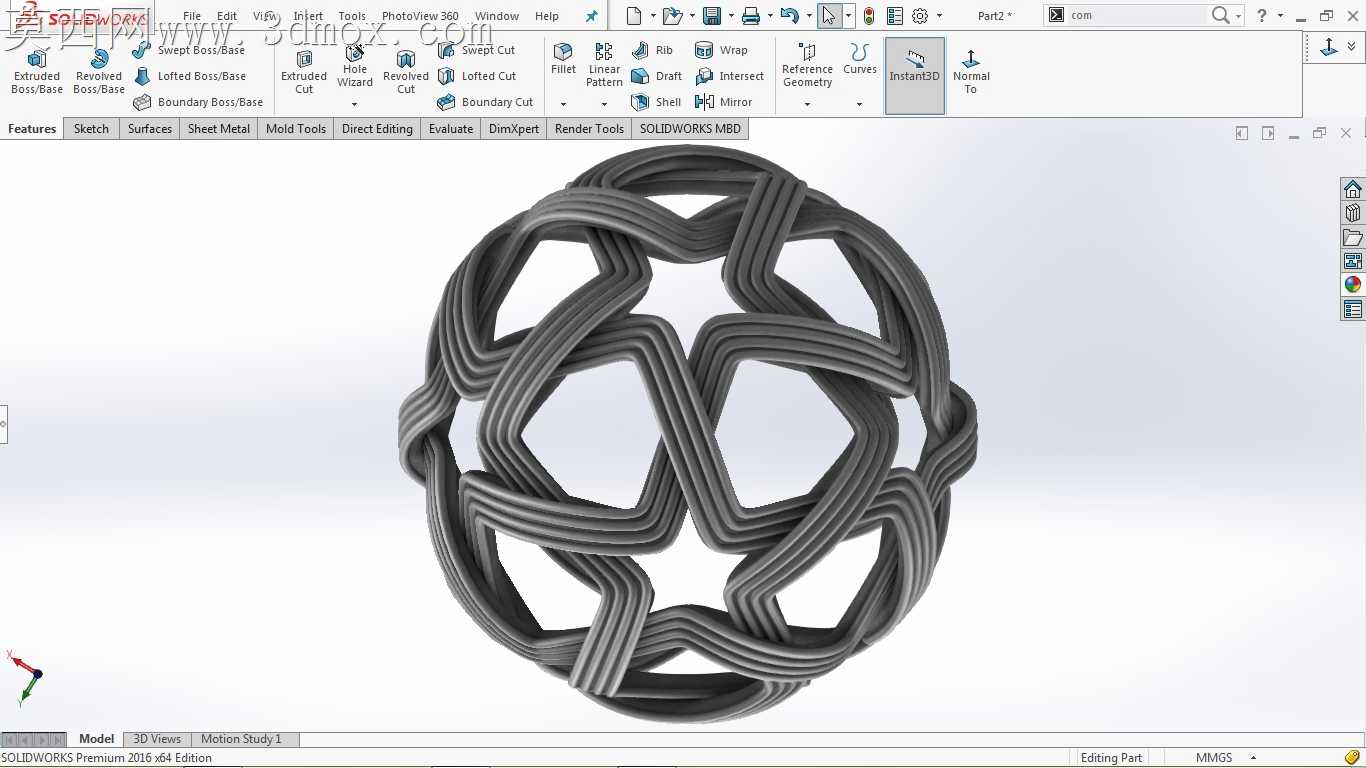
Task: Click the New document icon
Action: [634, 15]
